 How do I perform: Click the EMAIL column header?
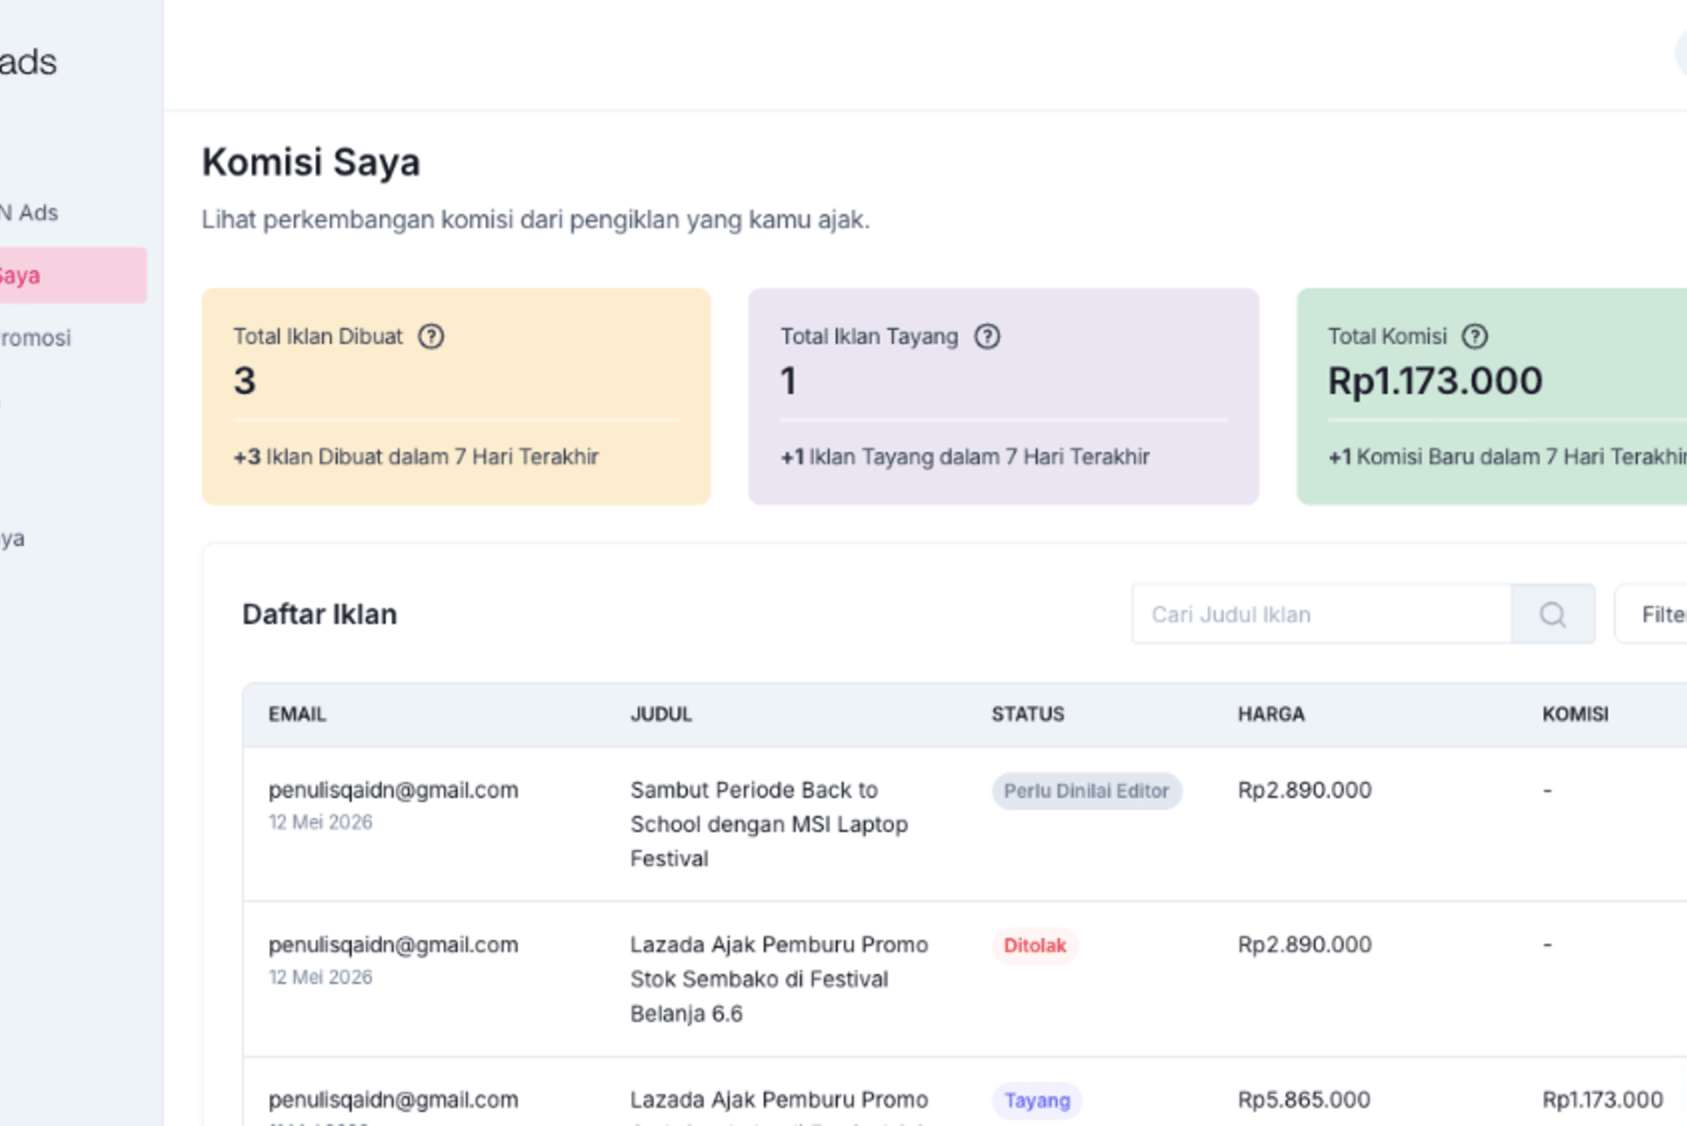[x=297, y=714]
